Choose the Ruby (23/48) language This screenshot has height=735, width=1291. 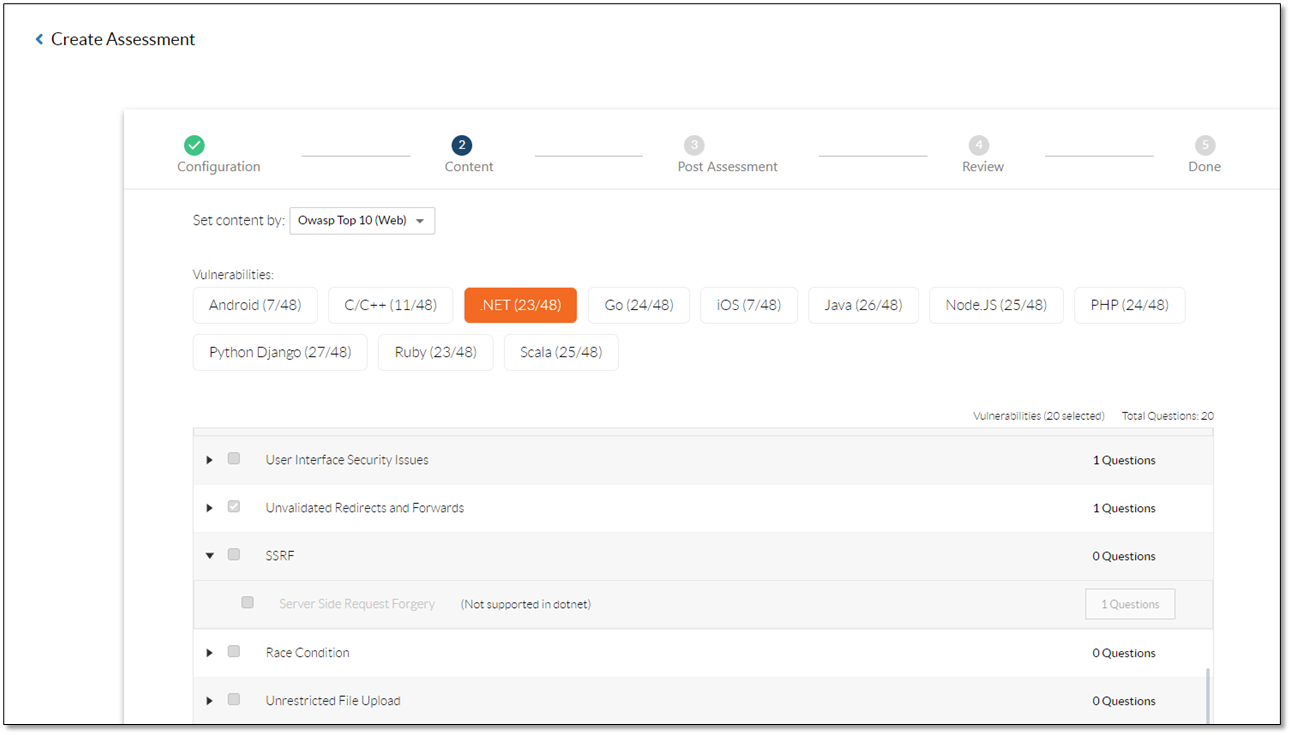pyautogui.click(x=435, y=352)
